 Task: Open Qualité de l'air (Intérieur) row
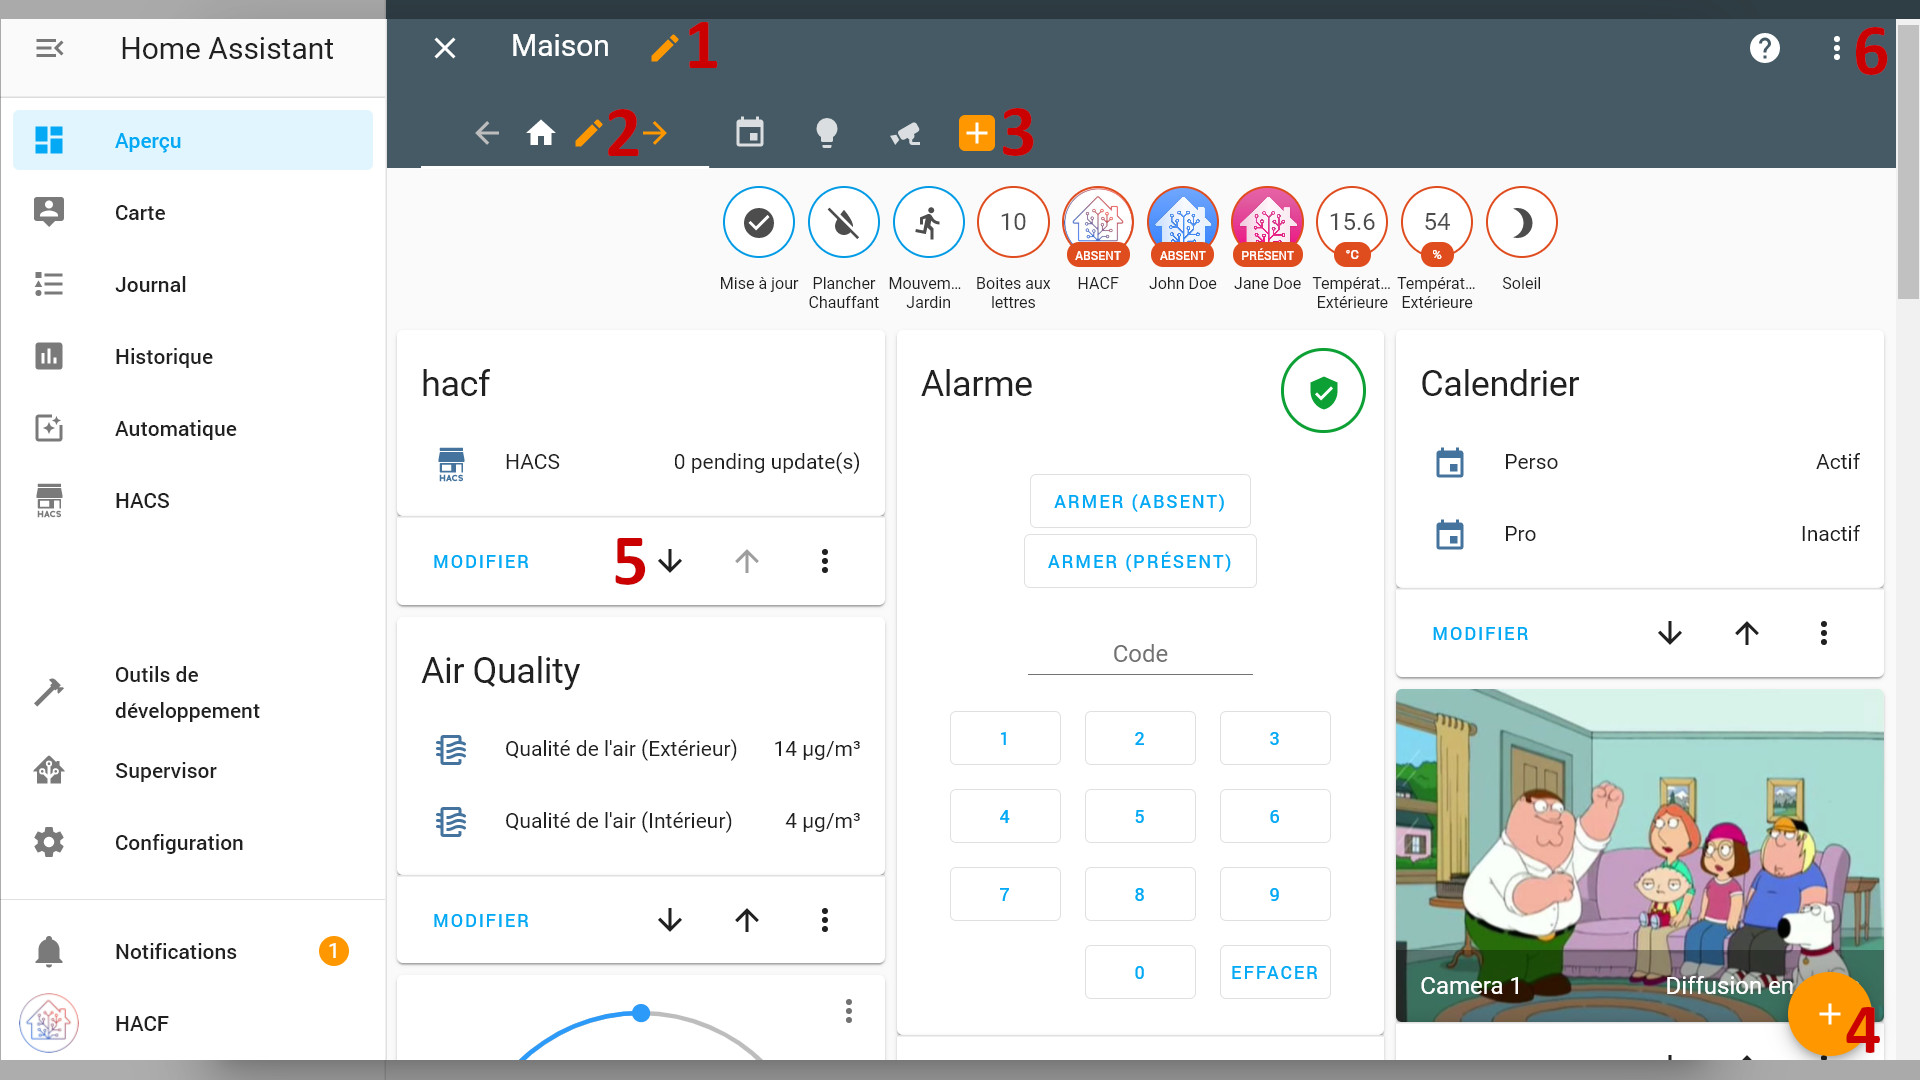click(641, 821)
